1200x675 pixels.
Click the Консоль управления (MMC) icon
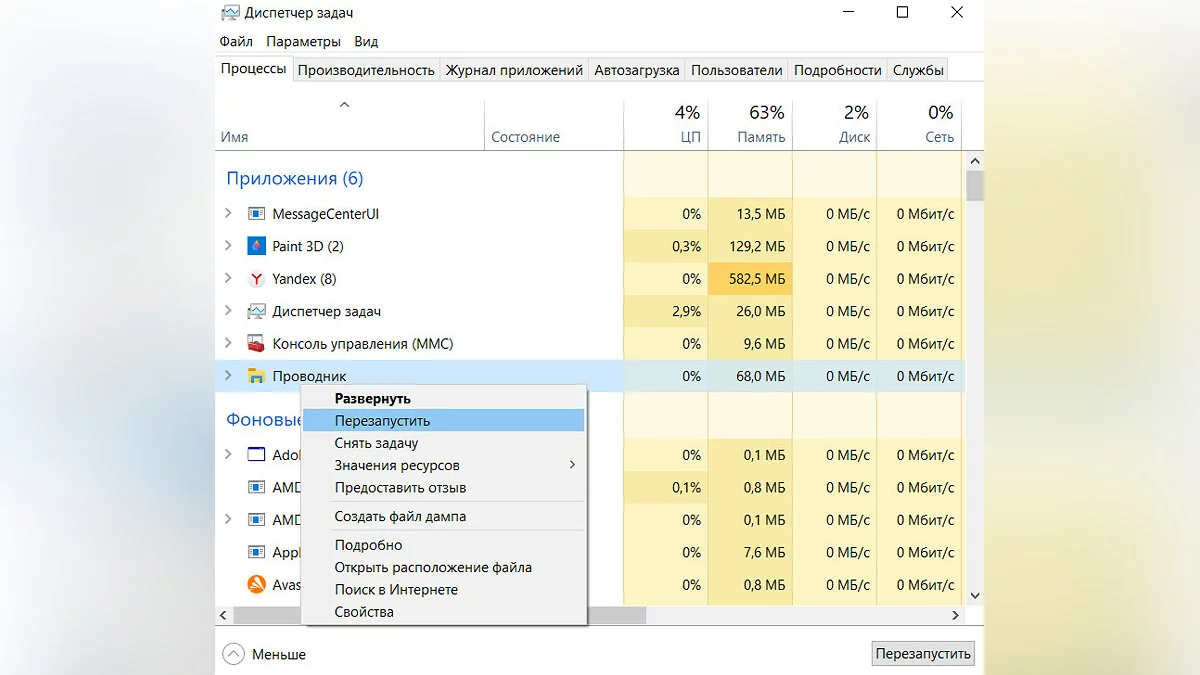pyautogui.click(x=256, y=344)
